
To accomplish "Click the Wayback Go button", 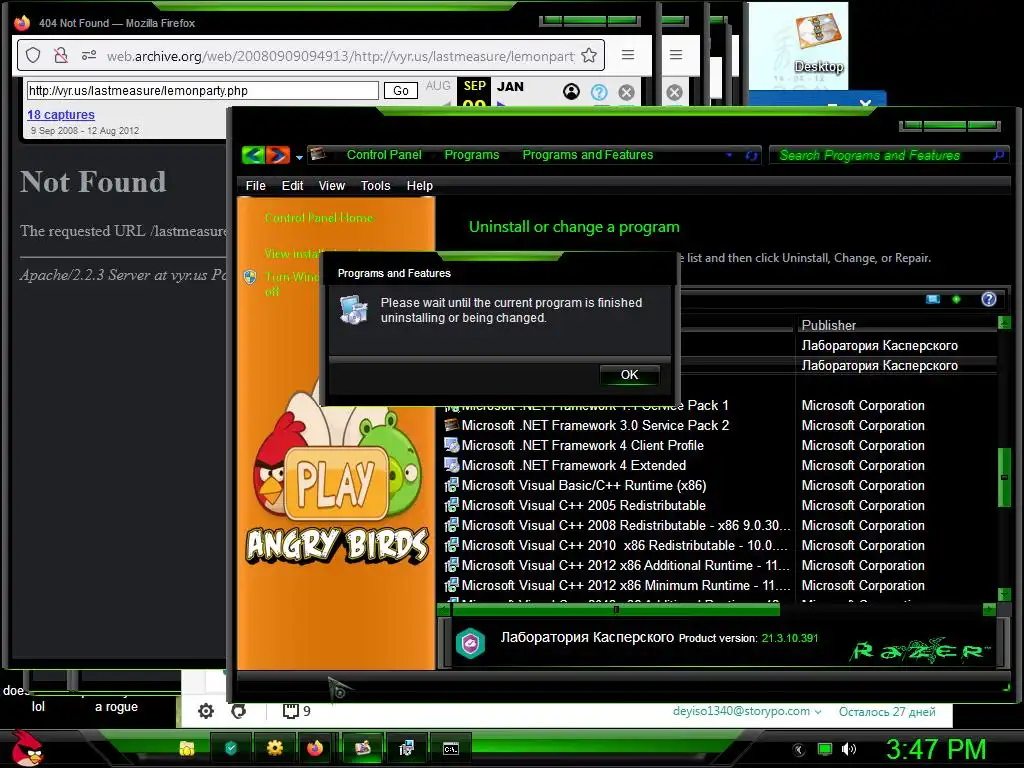I will click(400, 91).
